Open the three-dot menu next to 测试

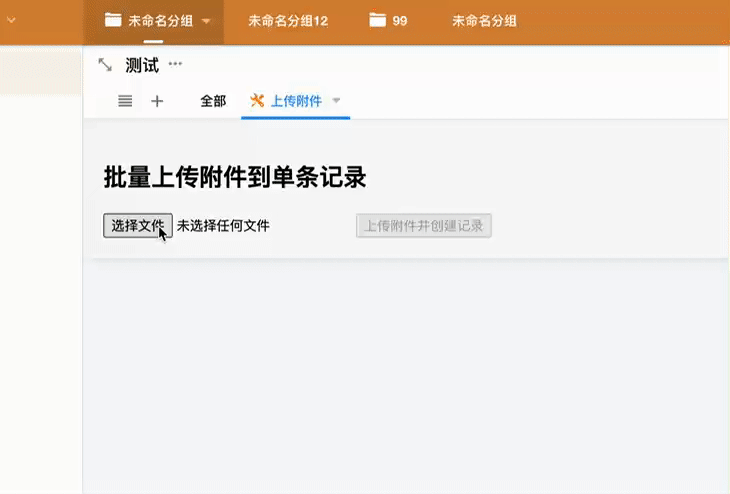[175, 64]
